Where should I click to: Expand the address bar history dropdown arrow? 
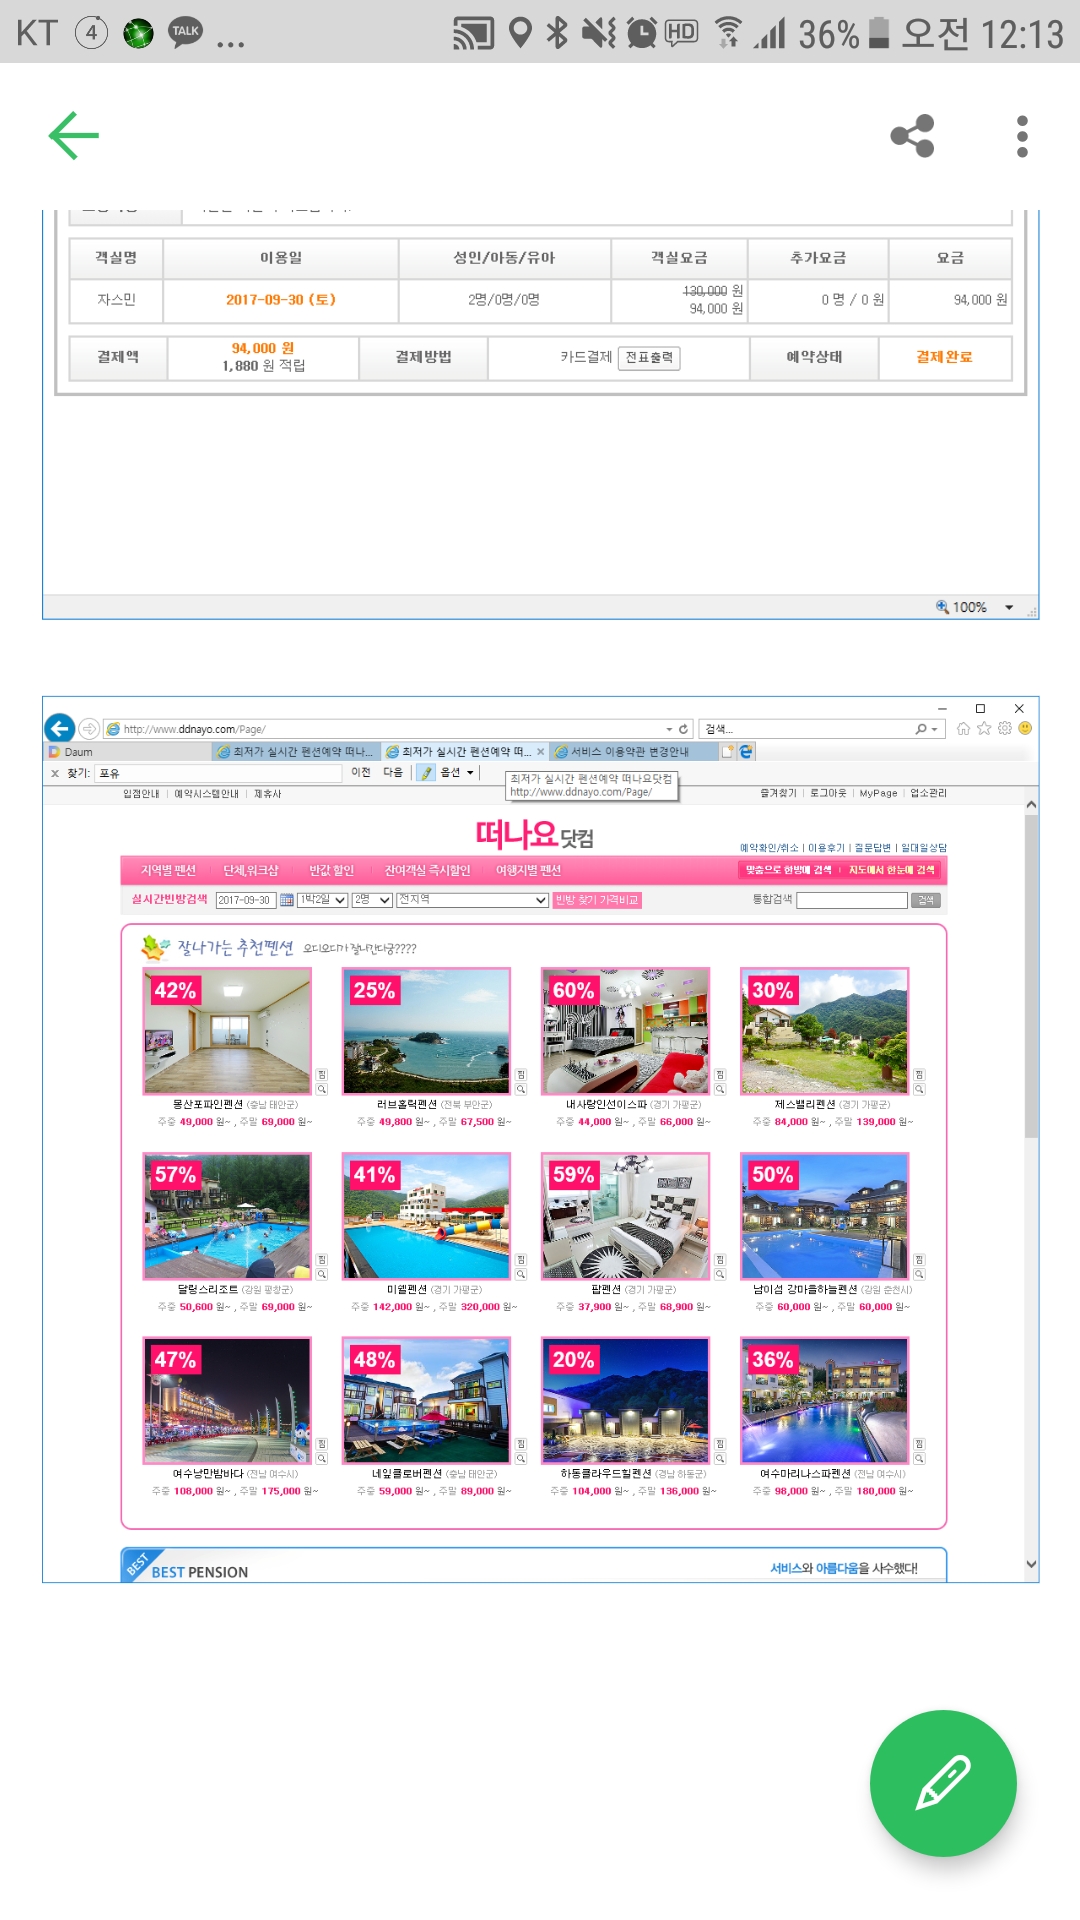(669, 729)
